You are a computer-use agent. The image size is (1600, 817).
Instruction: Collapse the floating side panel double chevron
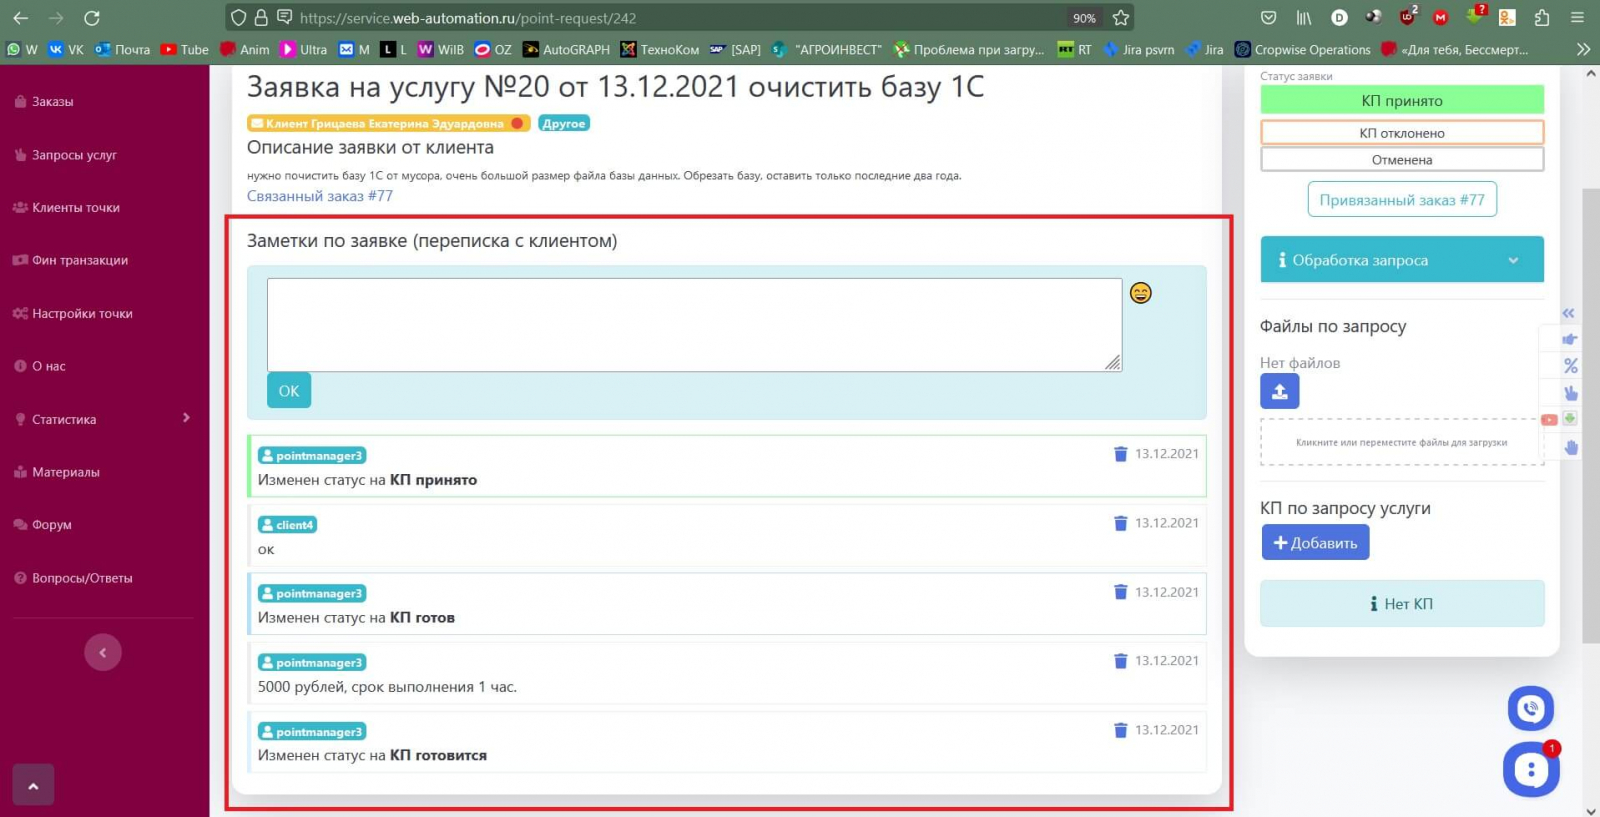pyautogui.click(x=1568, y=313)
